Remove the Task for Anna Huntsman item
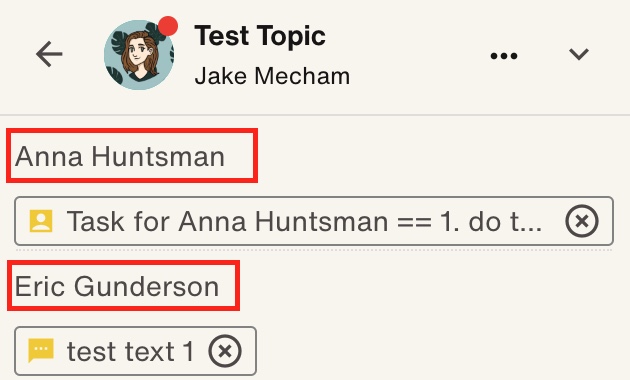This screenshot has height=380, width=630. (582, 221)
